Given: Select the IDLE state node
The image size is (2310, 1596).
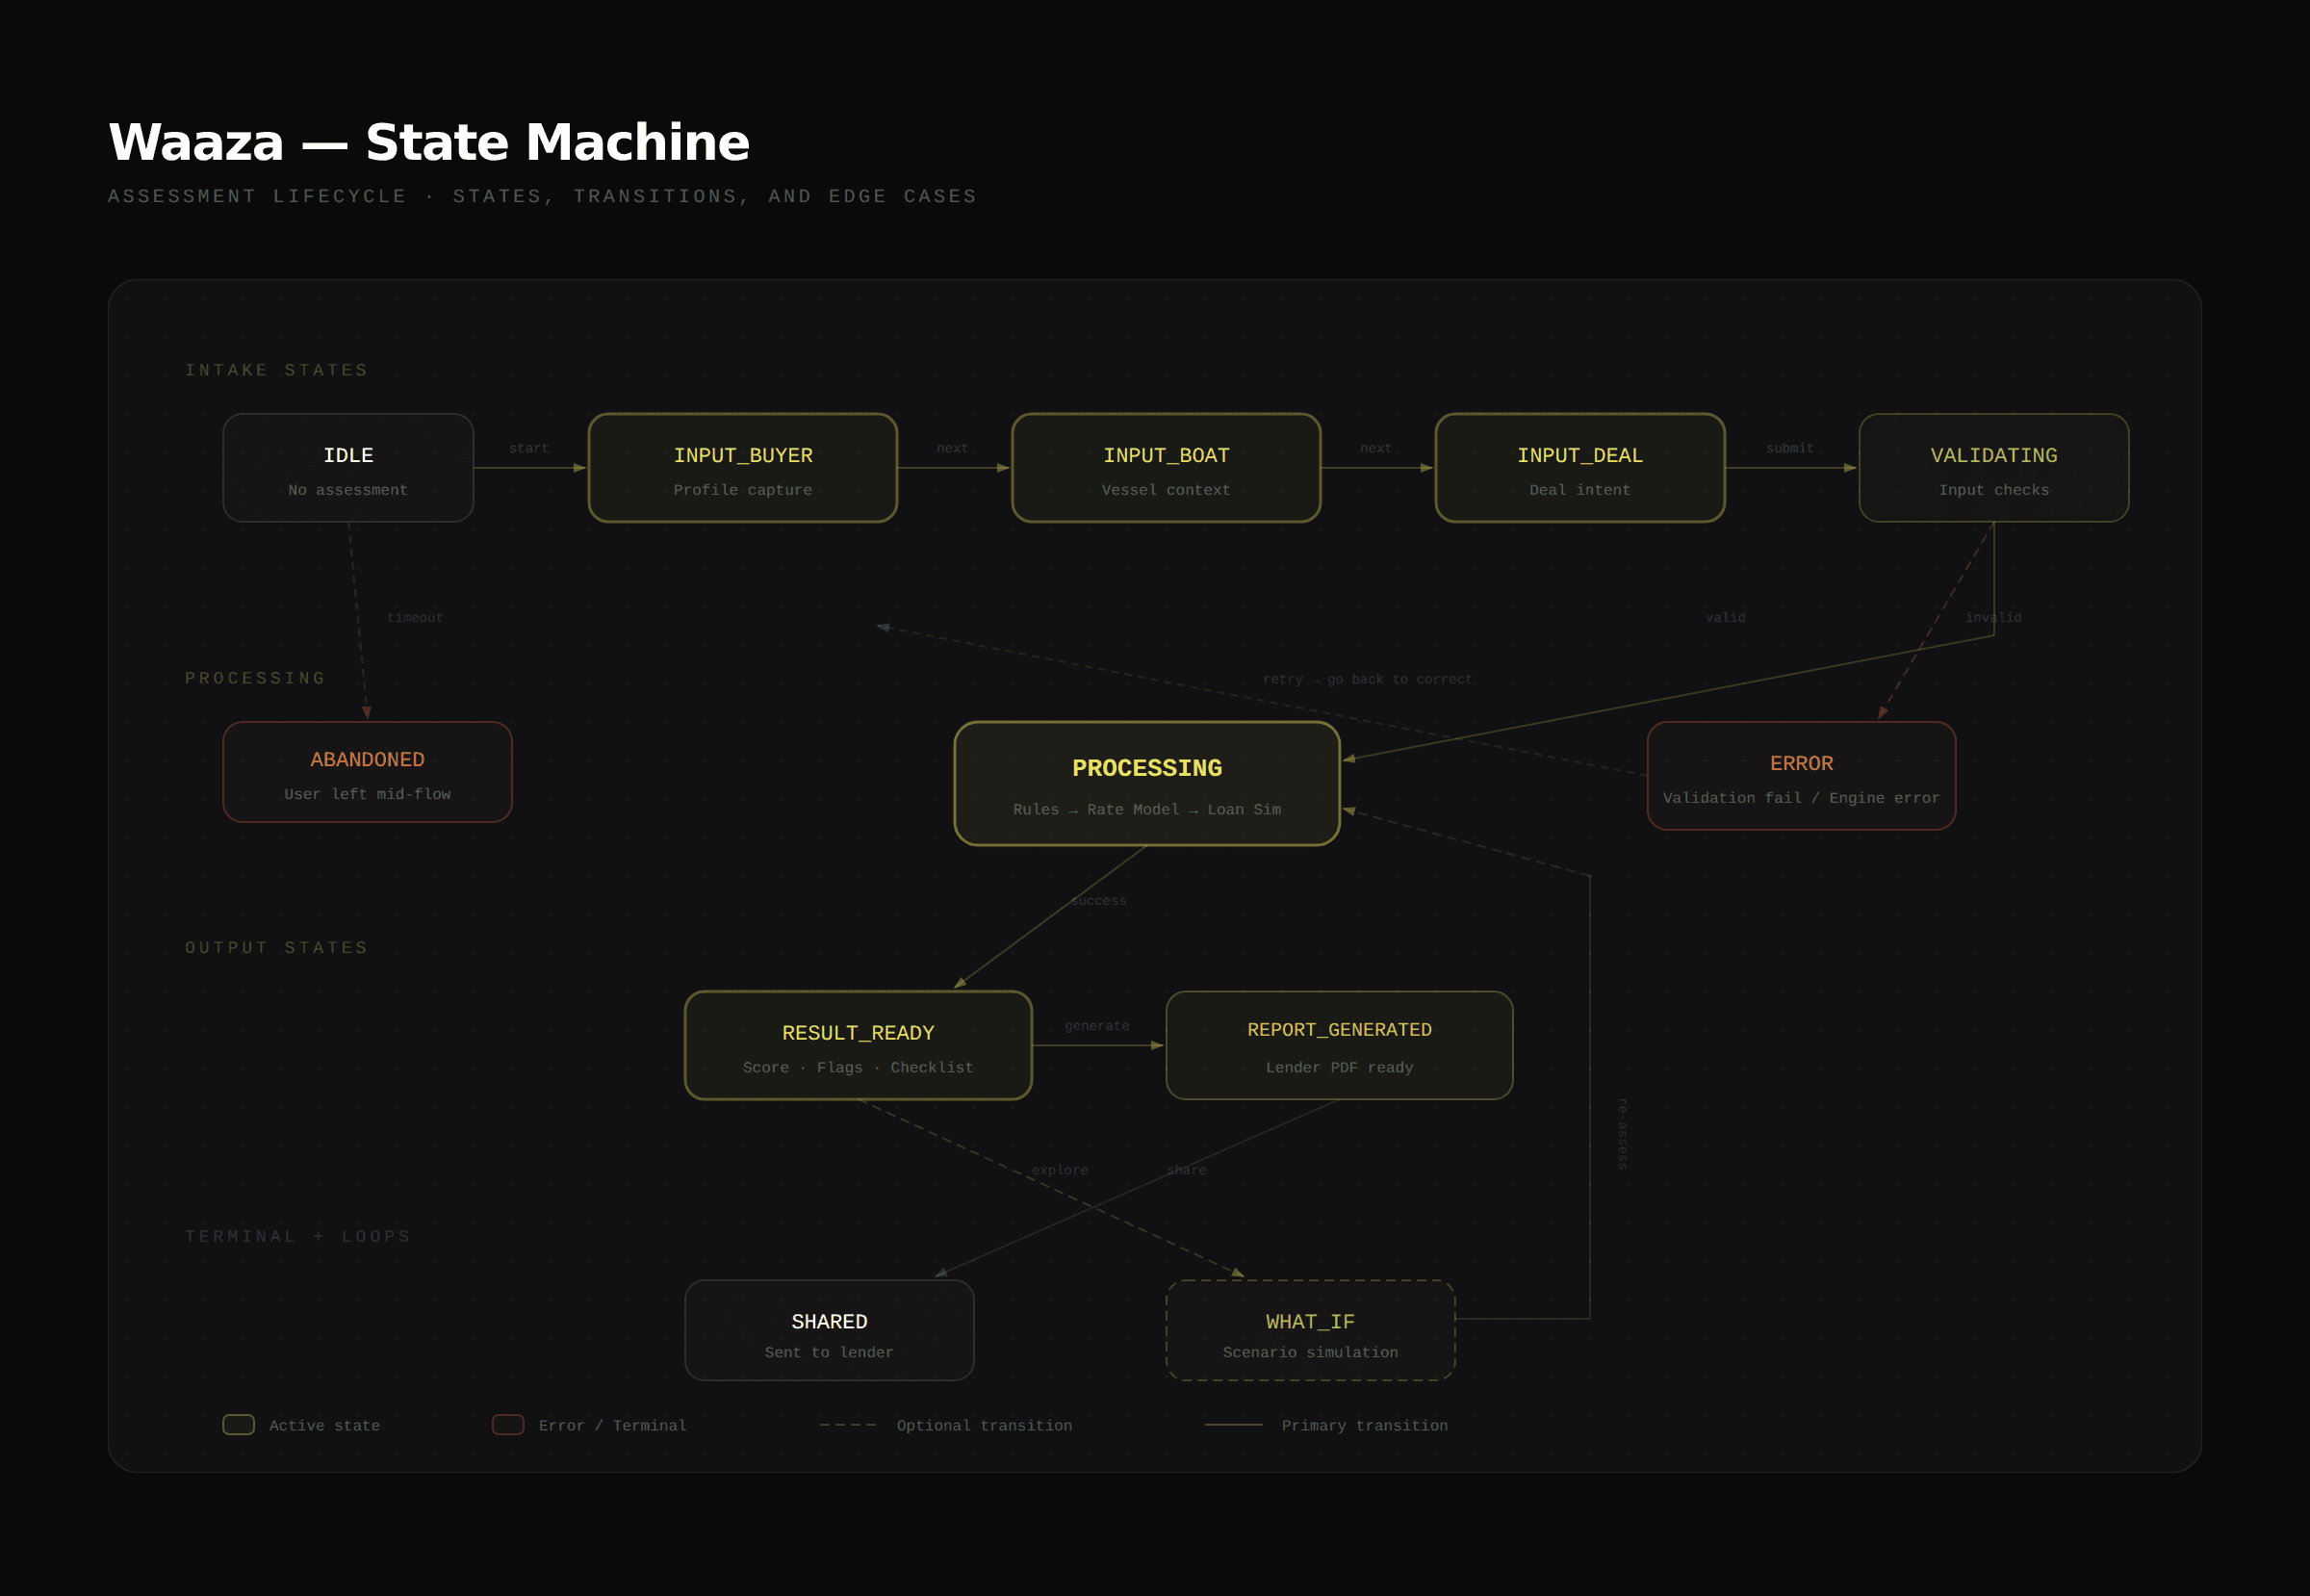Looking at the screenshot, I should coord(348,468).
